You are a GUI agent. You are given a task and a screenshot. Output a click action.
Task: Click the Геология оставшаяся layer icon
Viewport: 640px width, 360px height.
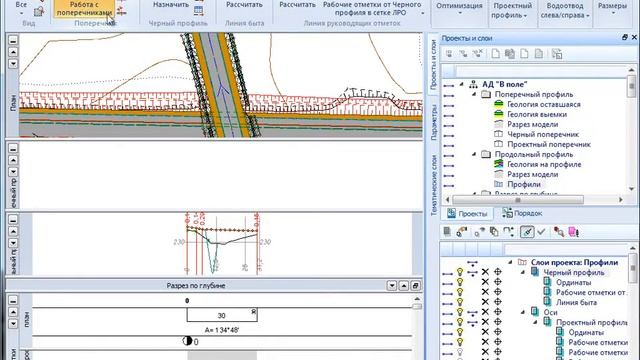498,104
